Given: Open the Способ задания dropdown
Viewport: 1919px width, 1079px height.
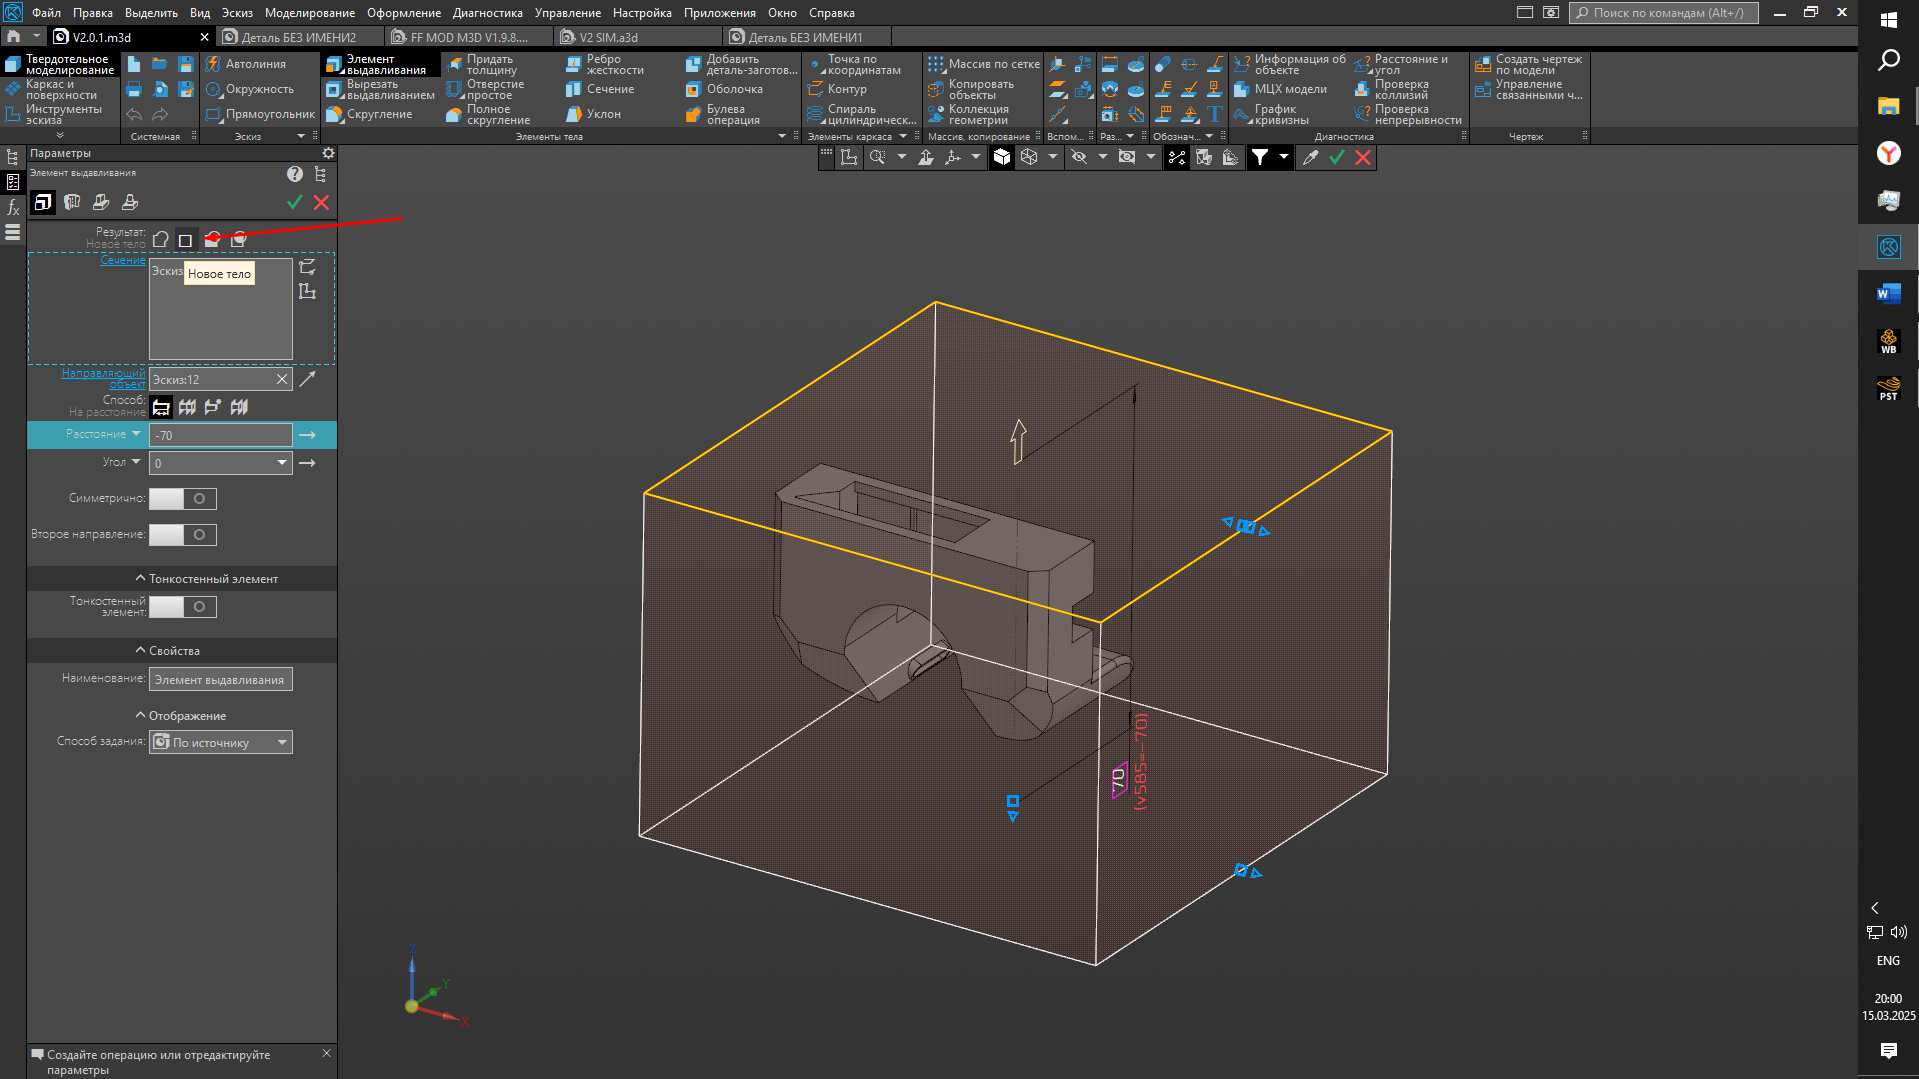Looking at the screenshot, I should [220, 742].
